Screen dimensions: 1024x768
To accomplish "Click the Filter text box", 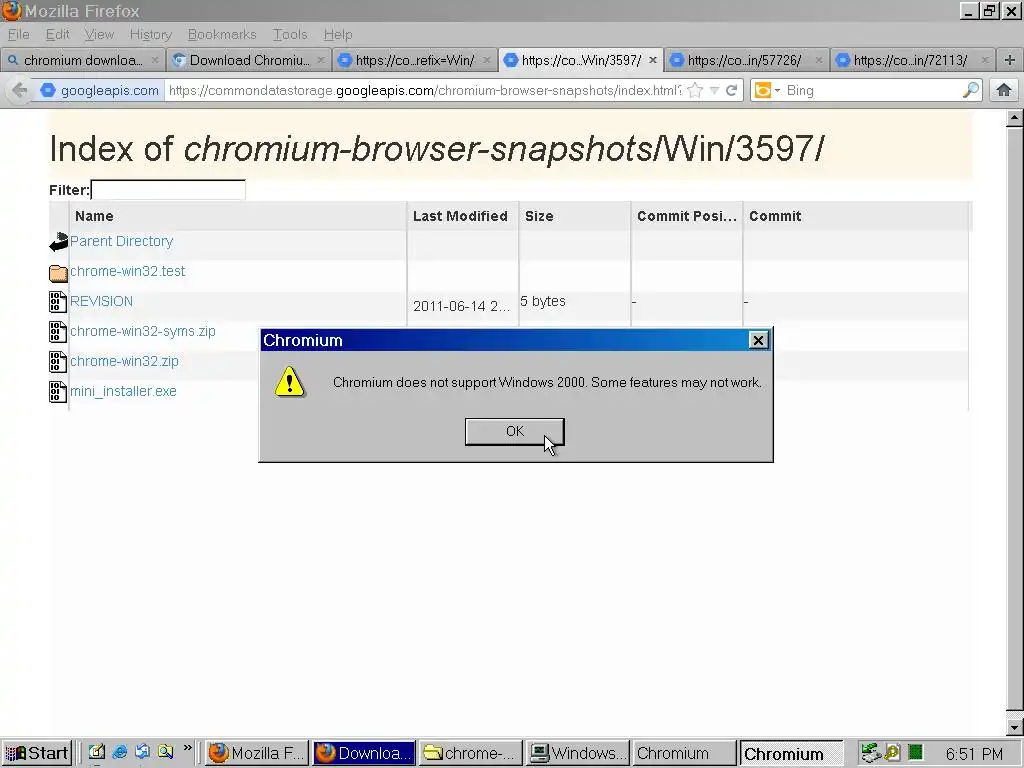I will click(168, 189).
